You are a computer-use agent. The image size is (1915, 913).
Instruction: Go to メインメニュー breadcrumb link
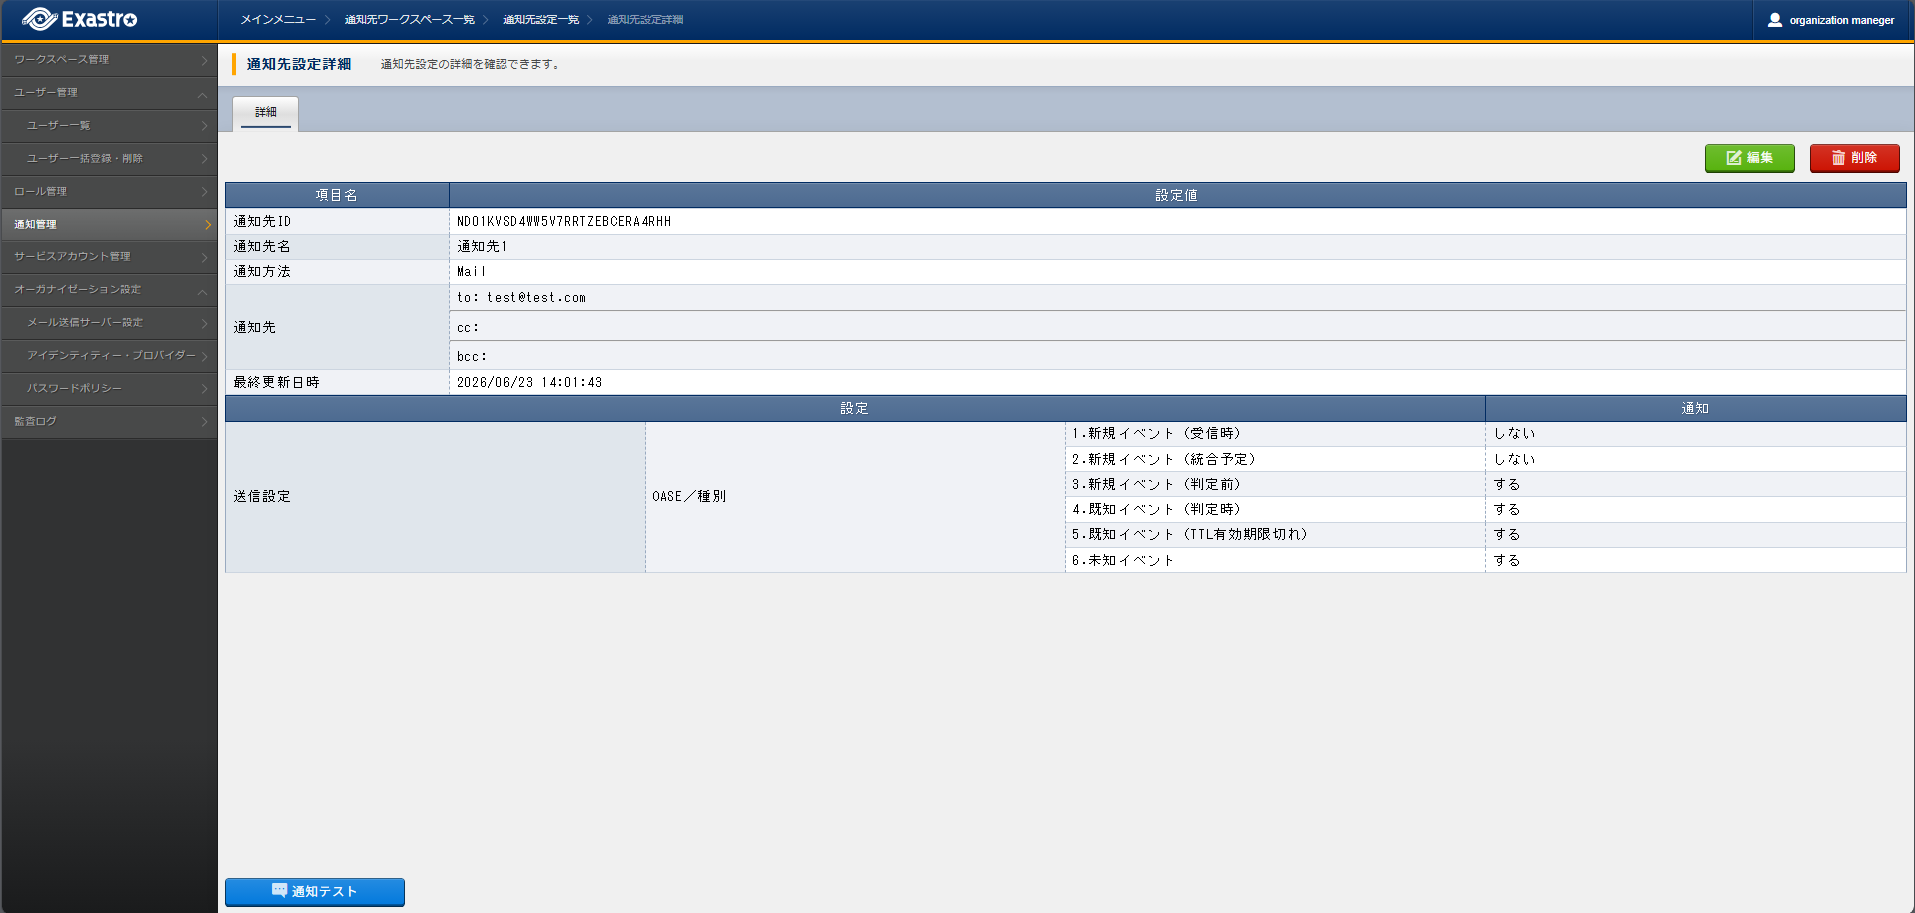click(278, 20)
